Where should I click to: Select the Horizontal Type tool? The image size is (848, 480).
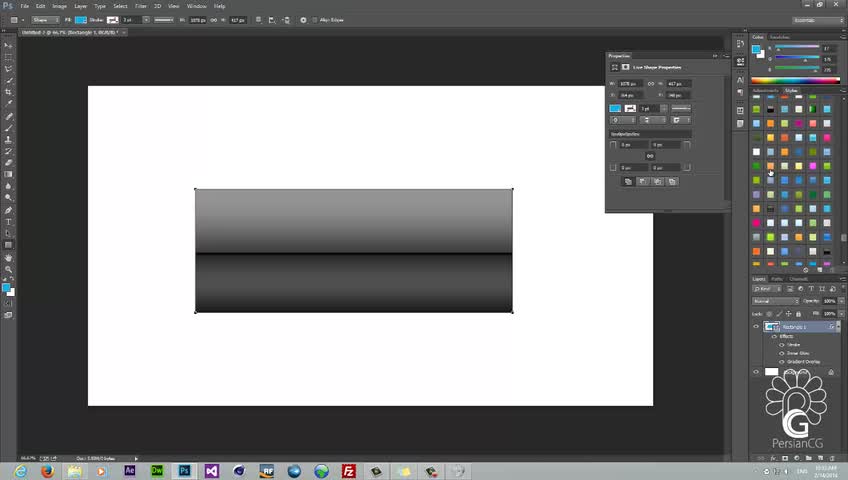tap(8, 222)
